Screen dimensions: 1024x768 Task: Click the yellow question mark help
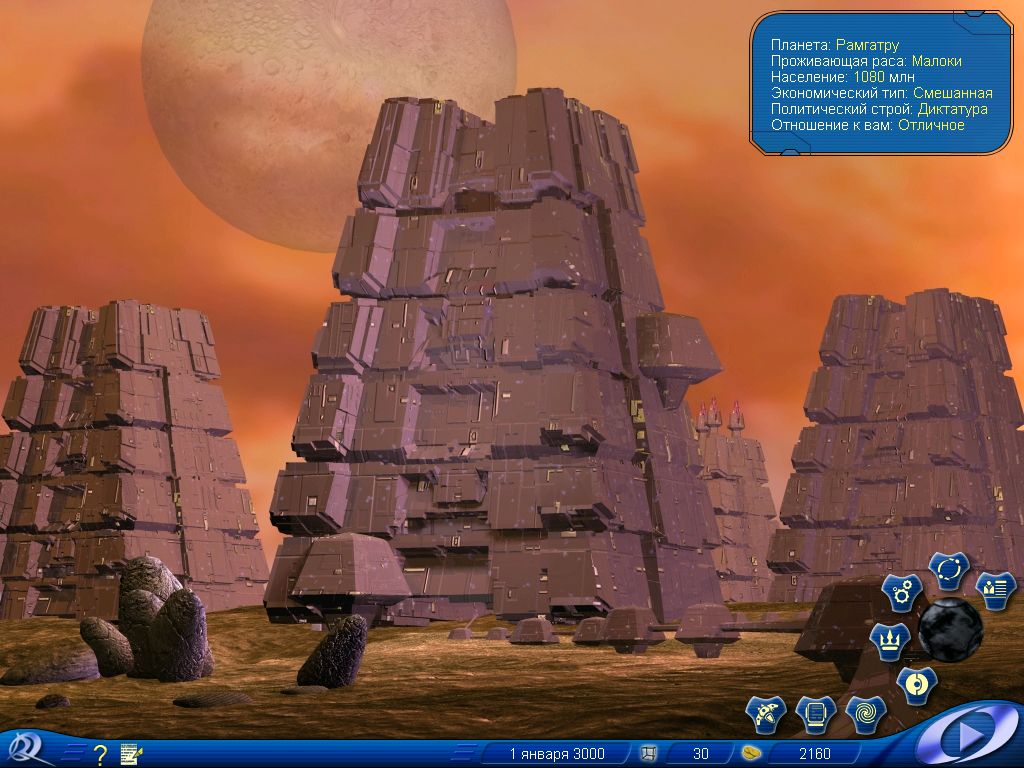coord(100,754)
